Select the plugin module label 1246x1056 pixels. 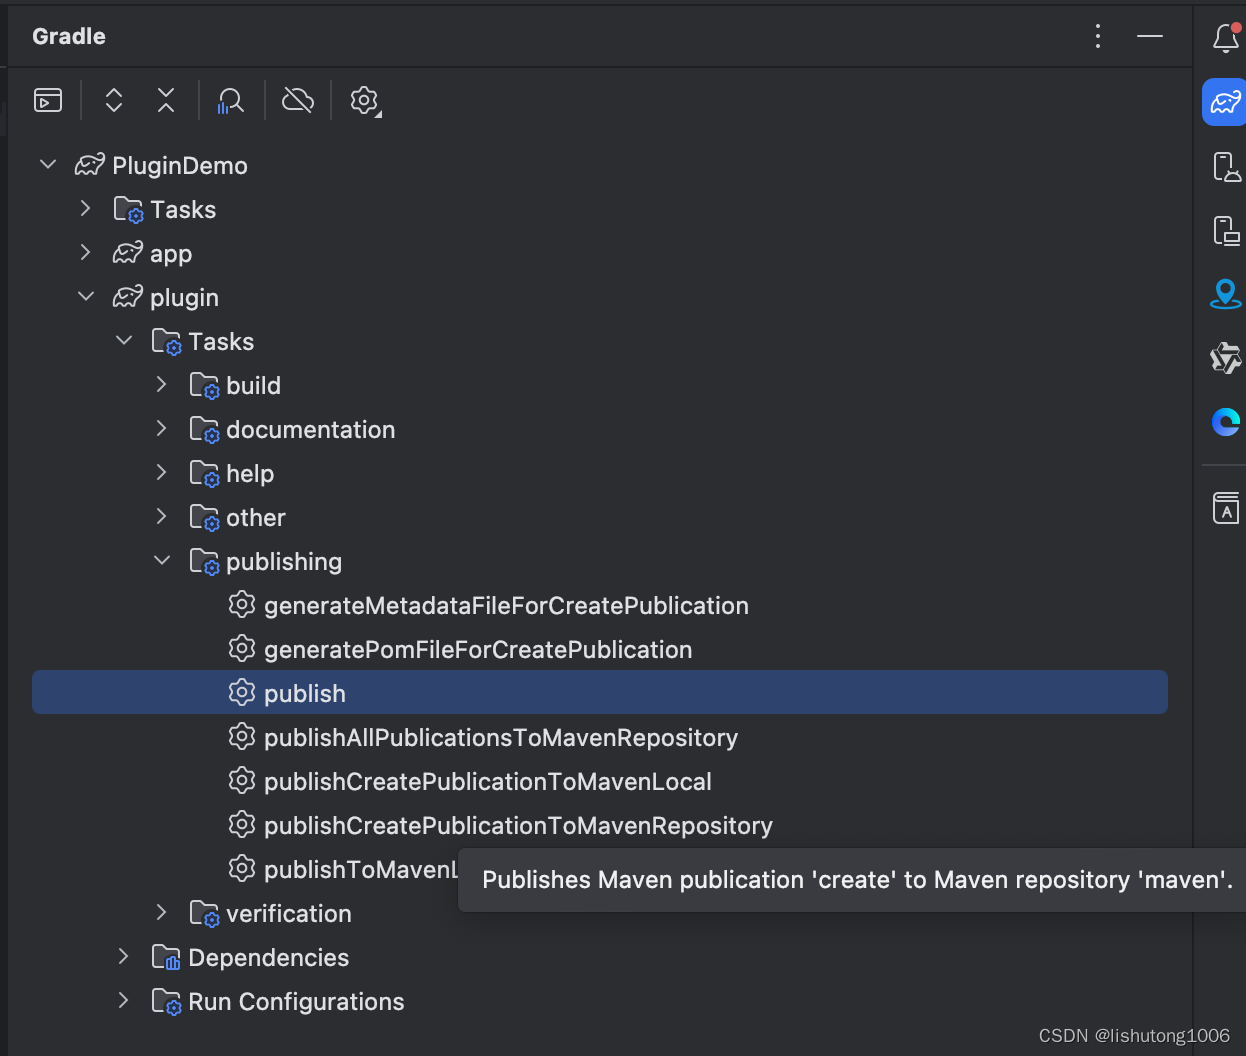pos(184,298)
